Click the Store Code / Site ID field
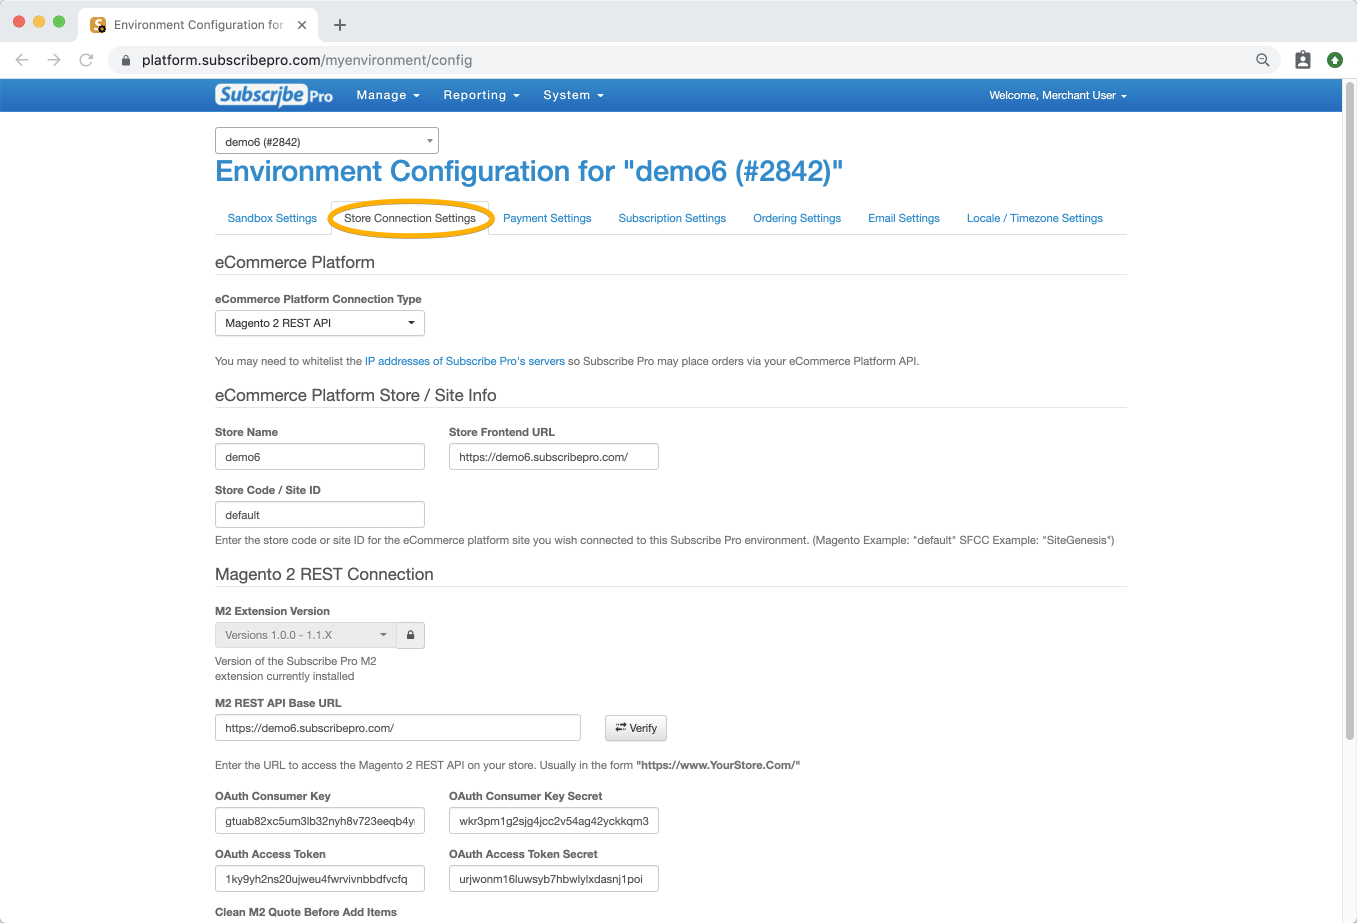The height and width of the screenshot is (923, 1357). 320,515
